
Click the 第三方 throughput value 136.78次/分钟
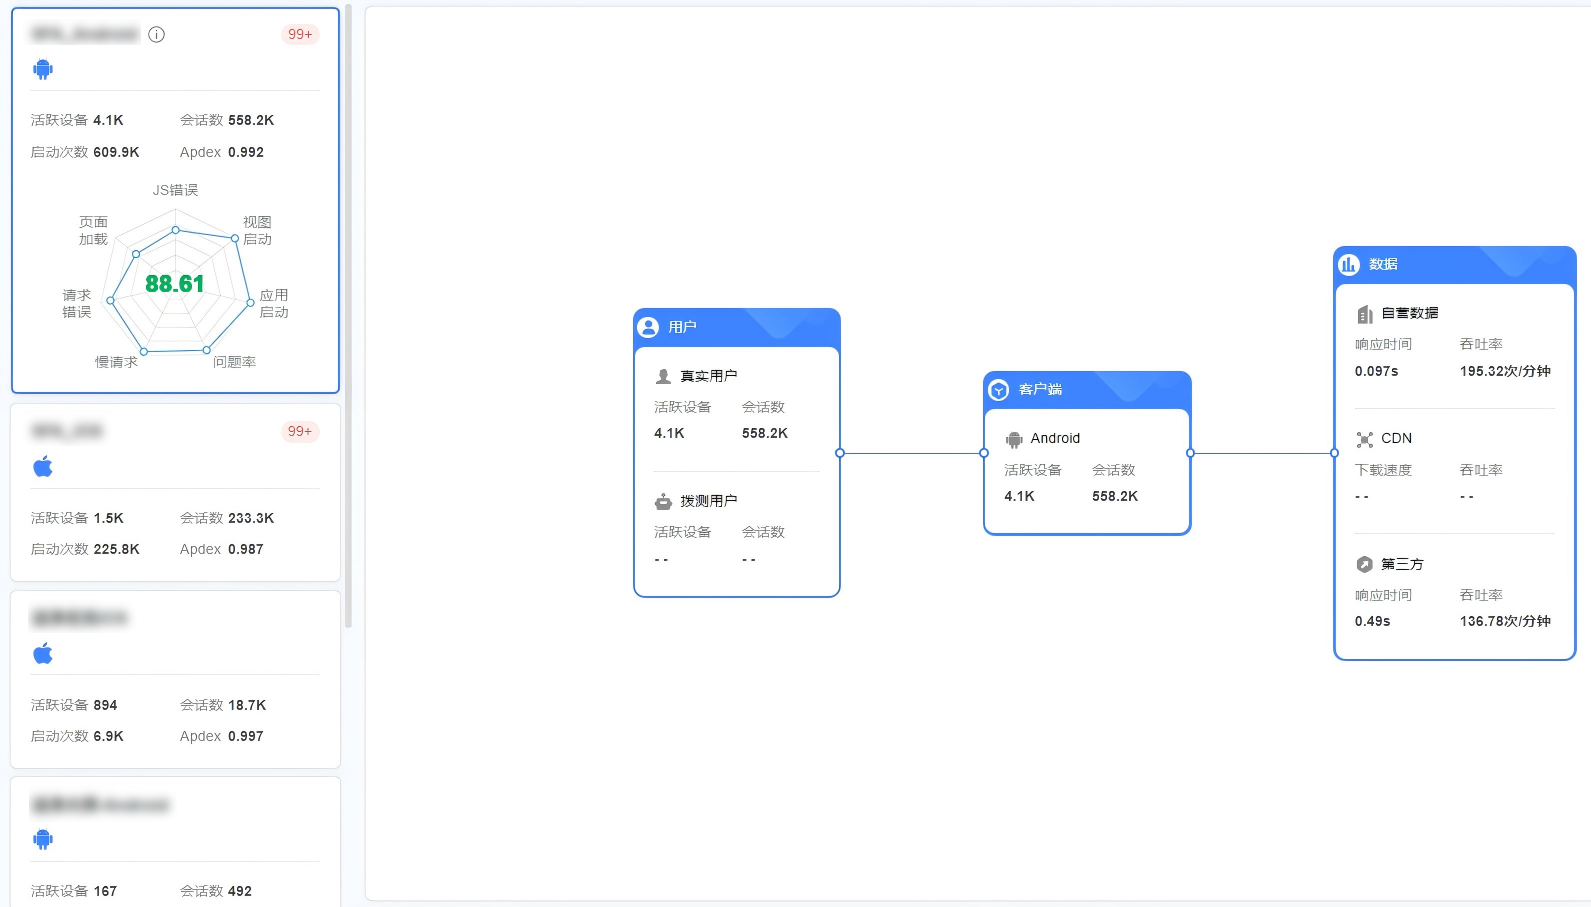point(1504,621)
